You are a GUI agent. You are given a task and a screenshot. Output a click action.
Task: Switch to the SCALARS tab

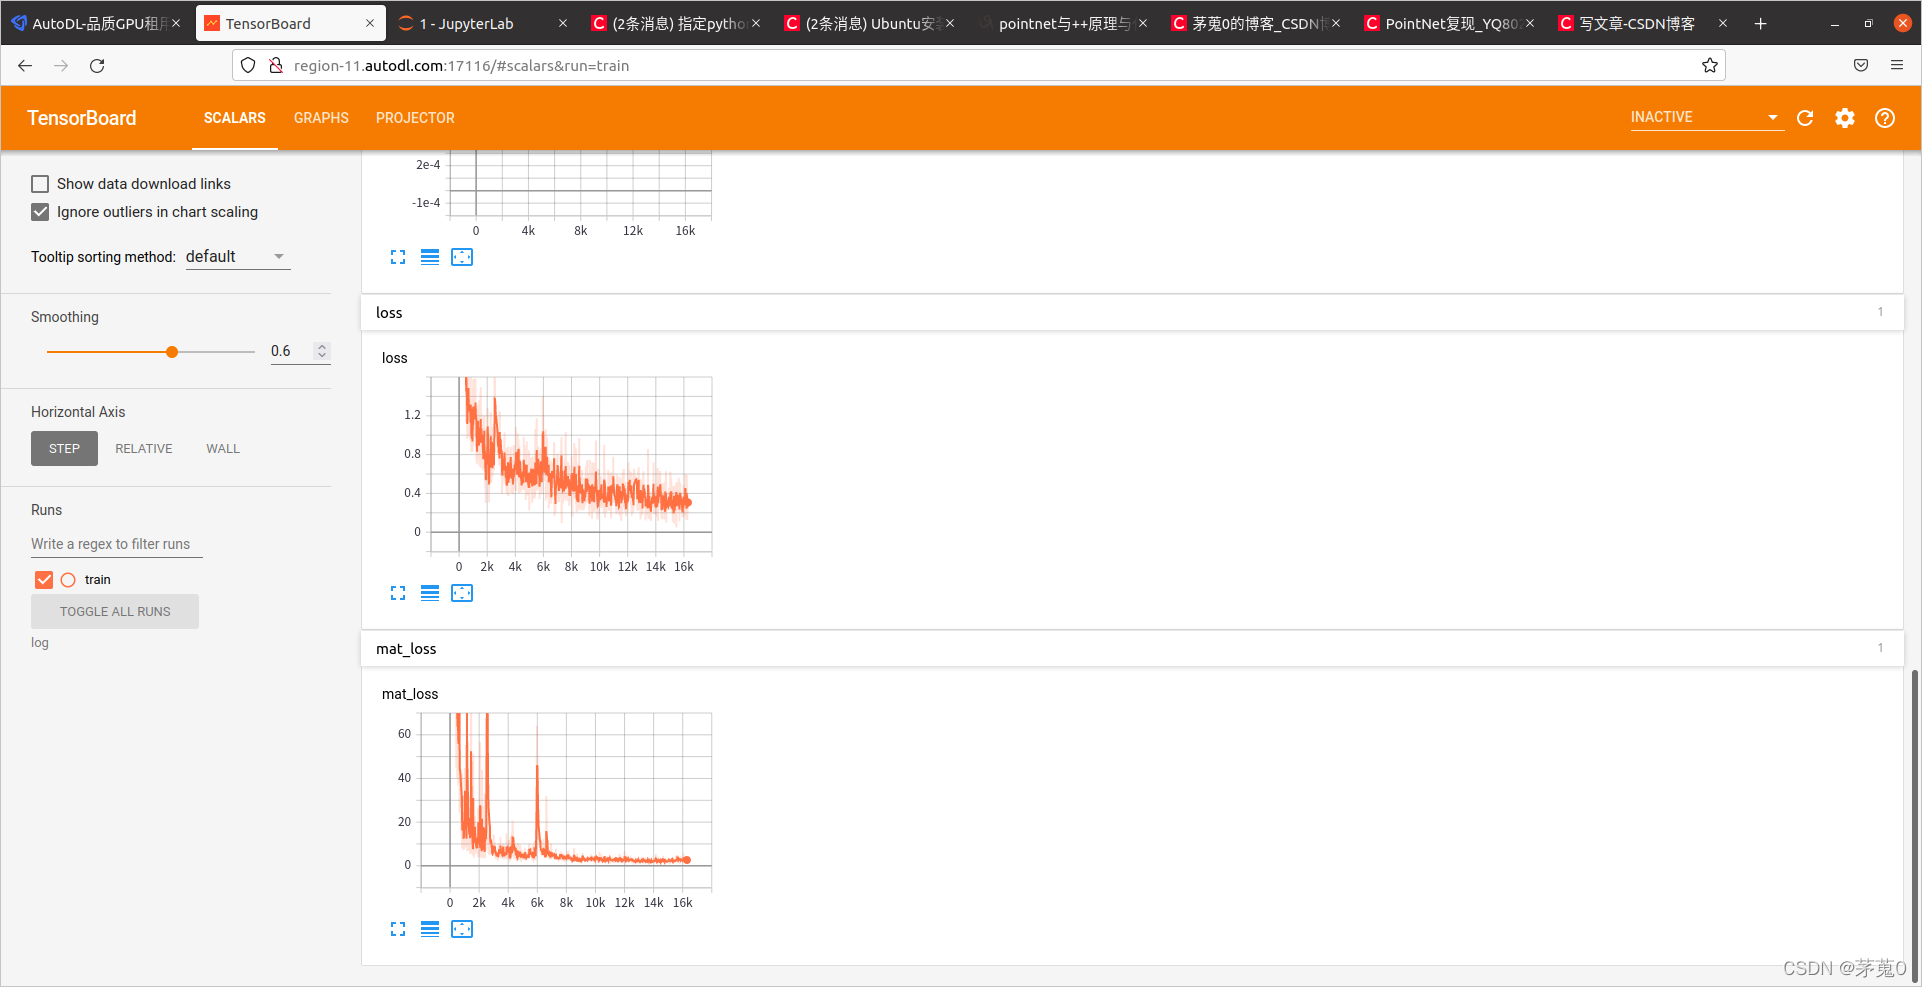235,118
